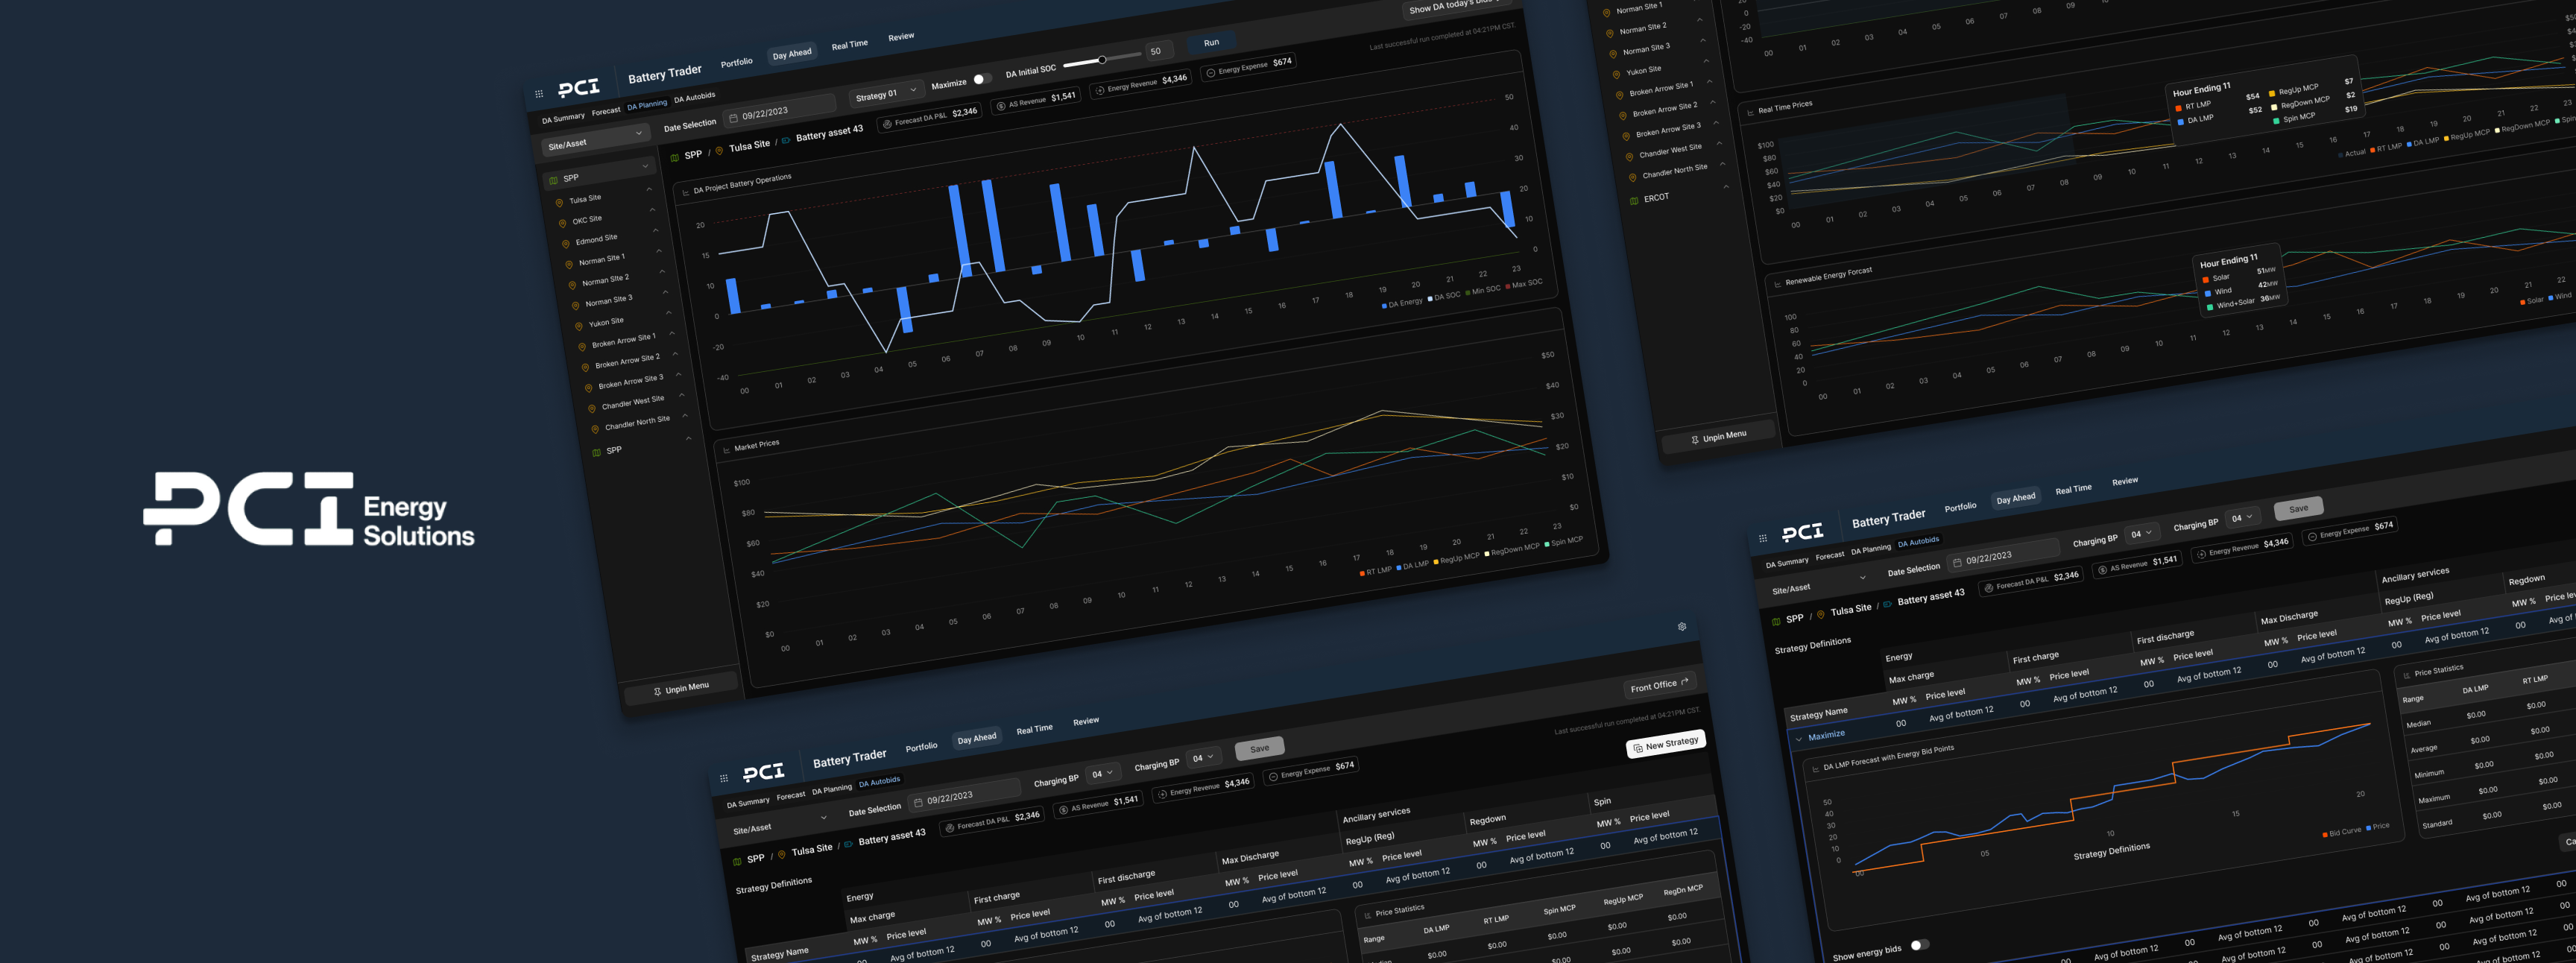Open Review tab beside the Run button

(x=901, y=37)
